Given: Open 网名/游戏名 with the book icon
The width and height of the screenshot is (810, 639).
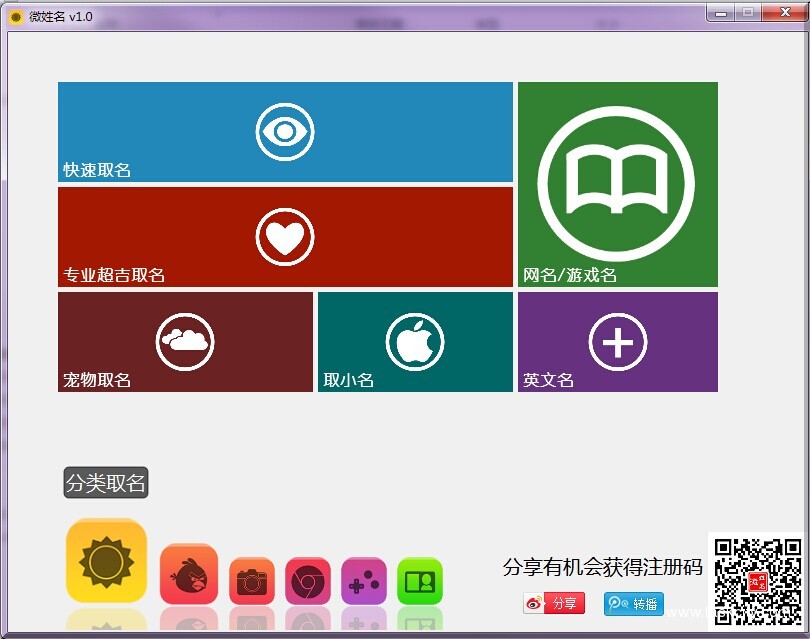Looking at the screenshot, I should point(617,183).
